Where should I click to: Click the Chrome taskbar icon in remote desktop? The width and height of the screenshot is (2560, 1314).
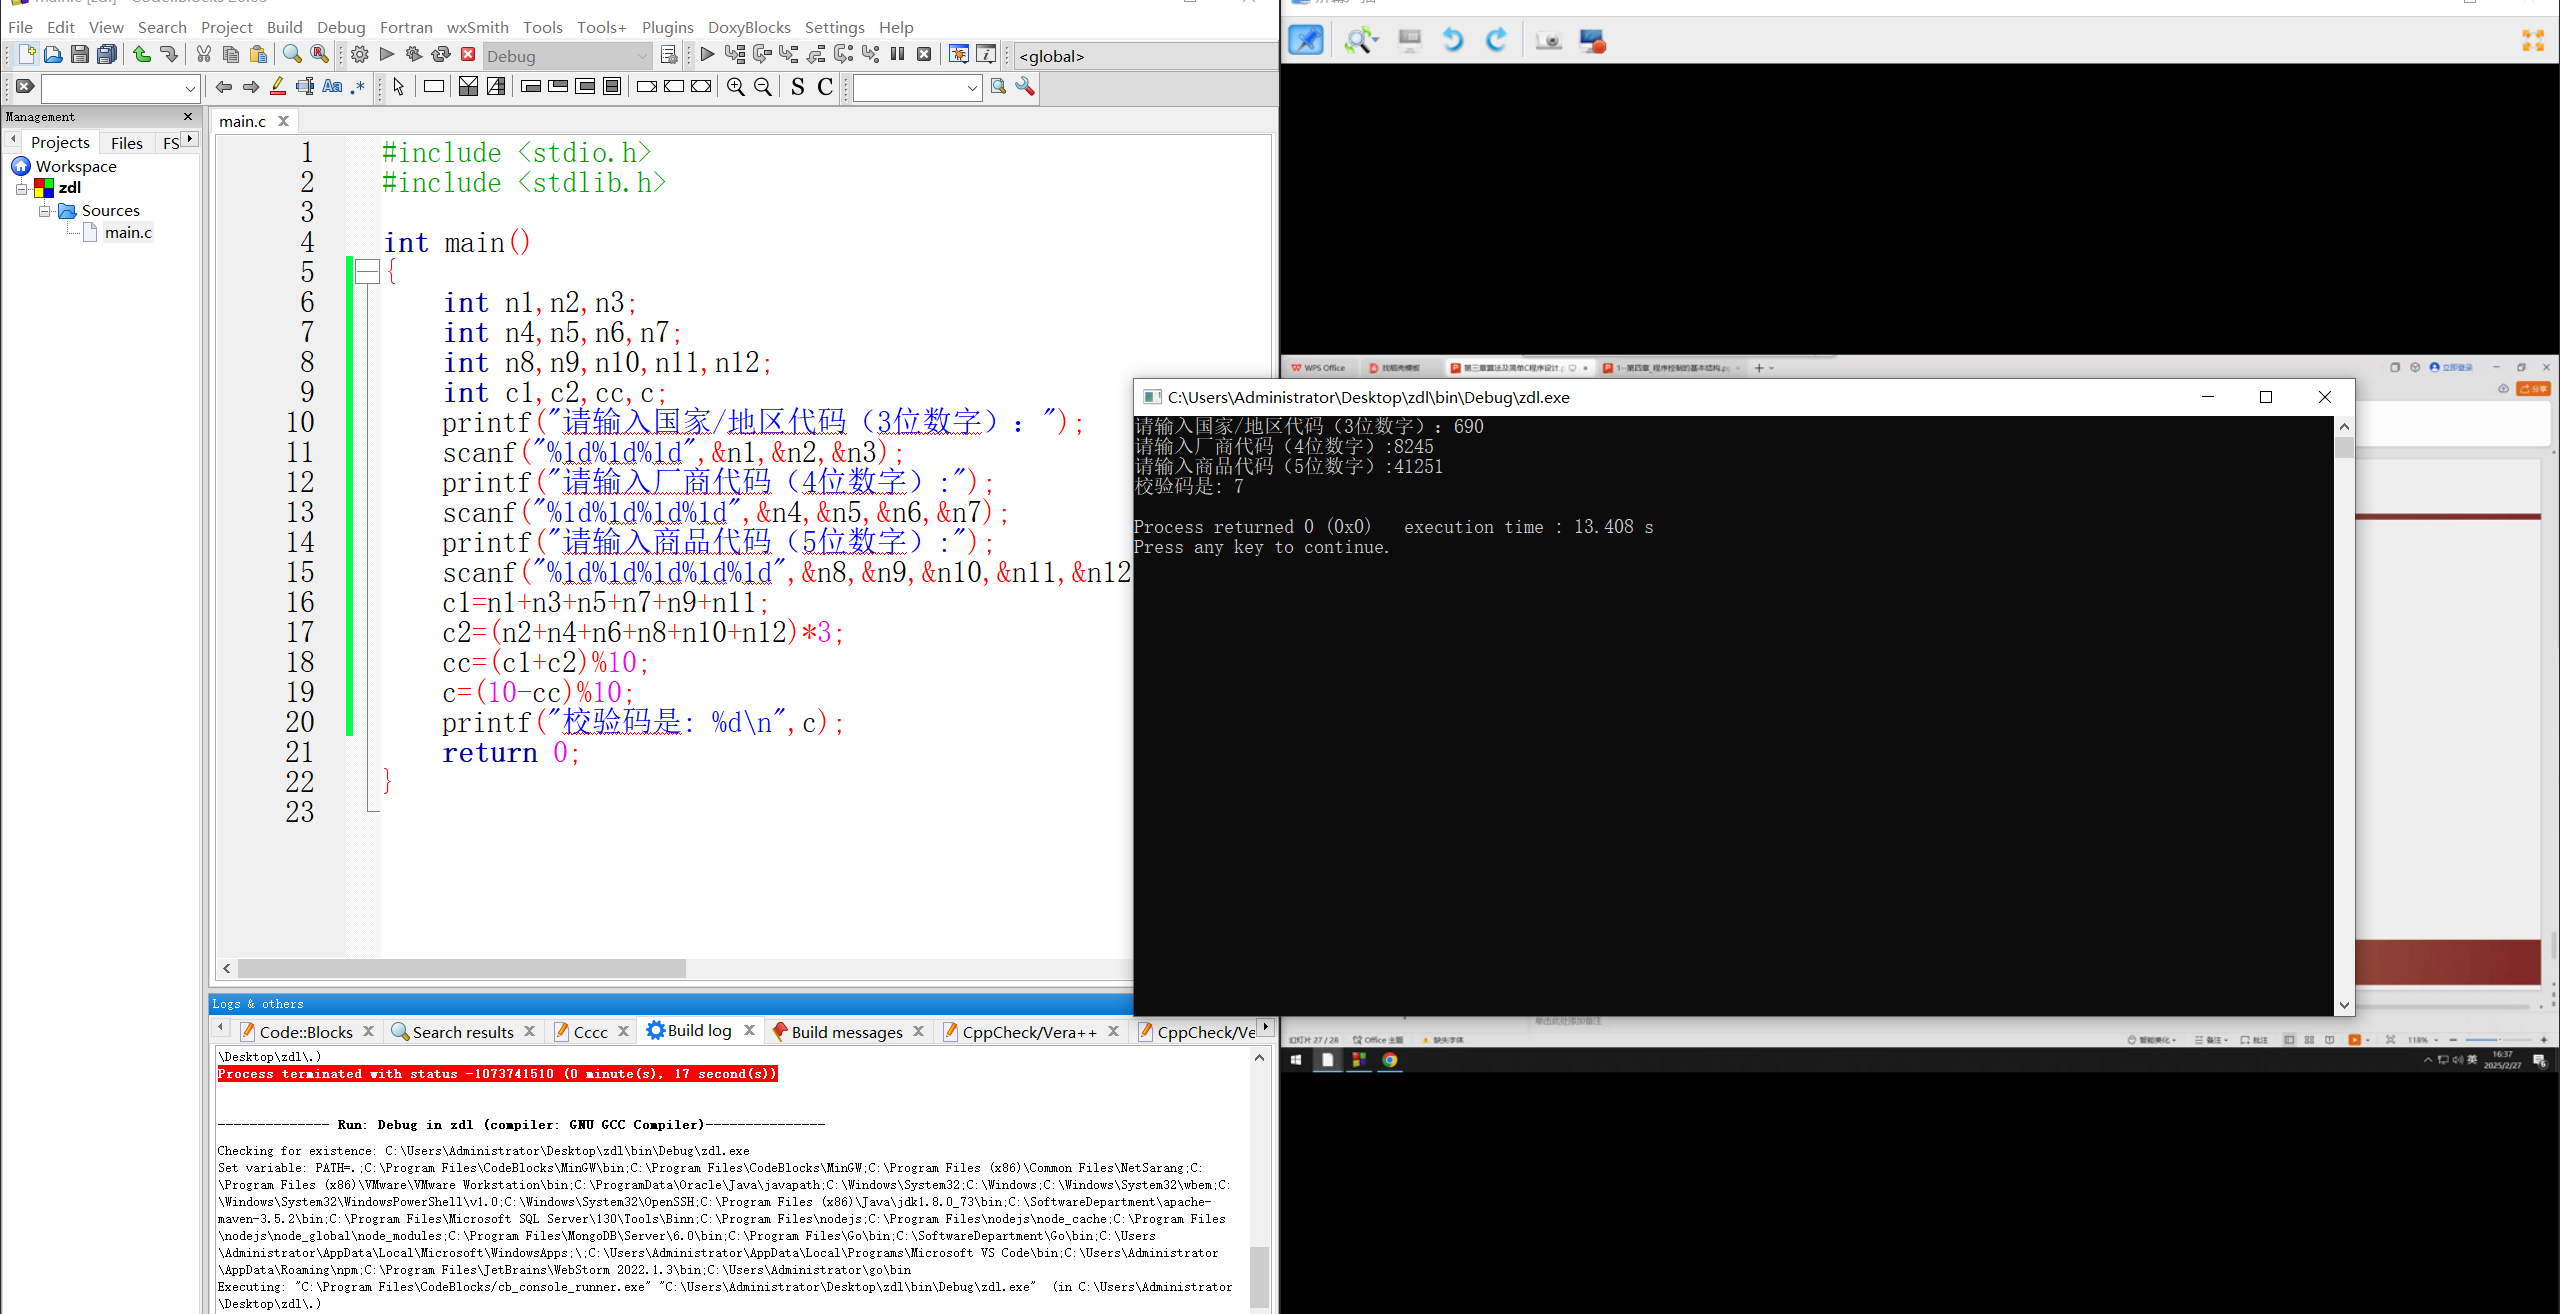(x=1390, y=1060)
